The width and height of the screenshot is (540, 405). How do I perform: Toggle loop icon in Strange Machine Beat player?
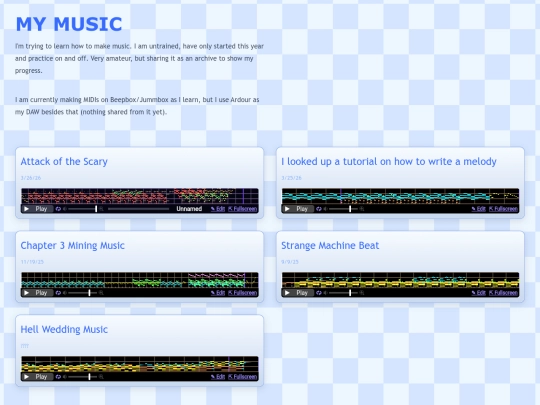point(319,293)
